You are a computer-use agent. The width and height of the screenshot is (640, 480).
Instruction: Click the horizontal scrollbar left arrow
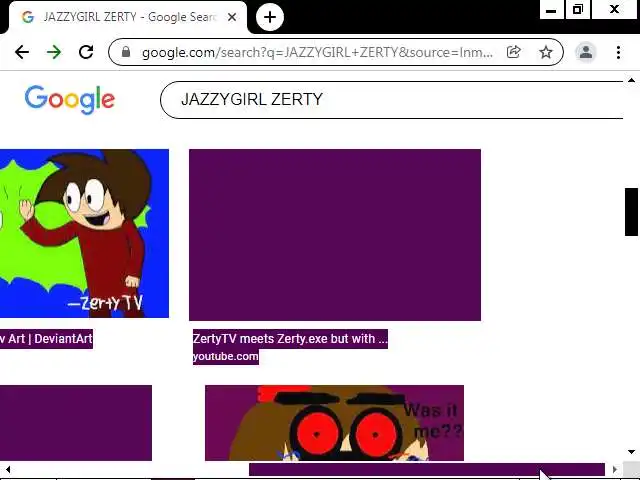click(8, 470)
